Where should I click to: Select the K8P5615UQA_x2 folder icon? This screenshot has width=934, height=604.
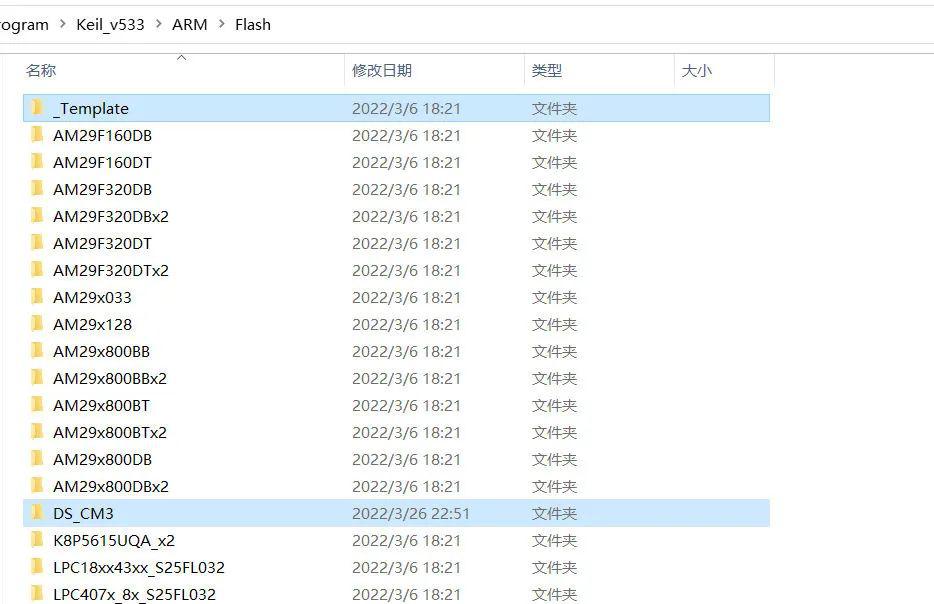[x=37, y=540]
